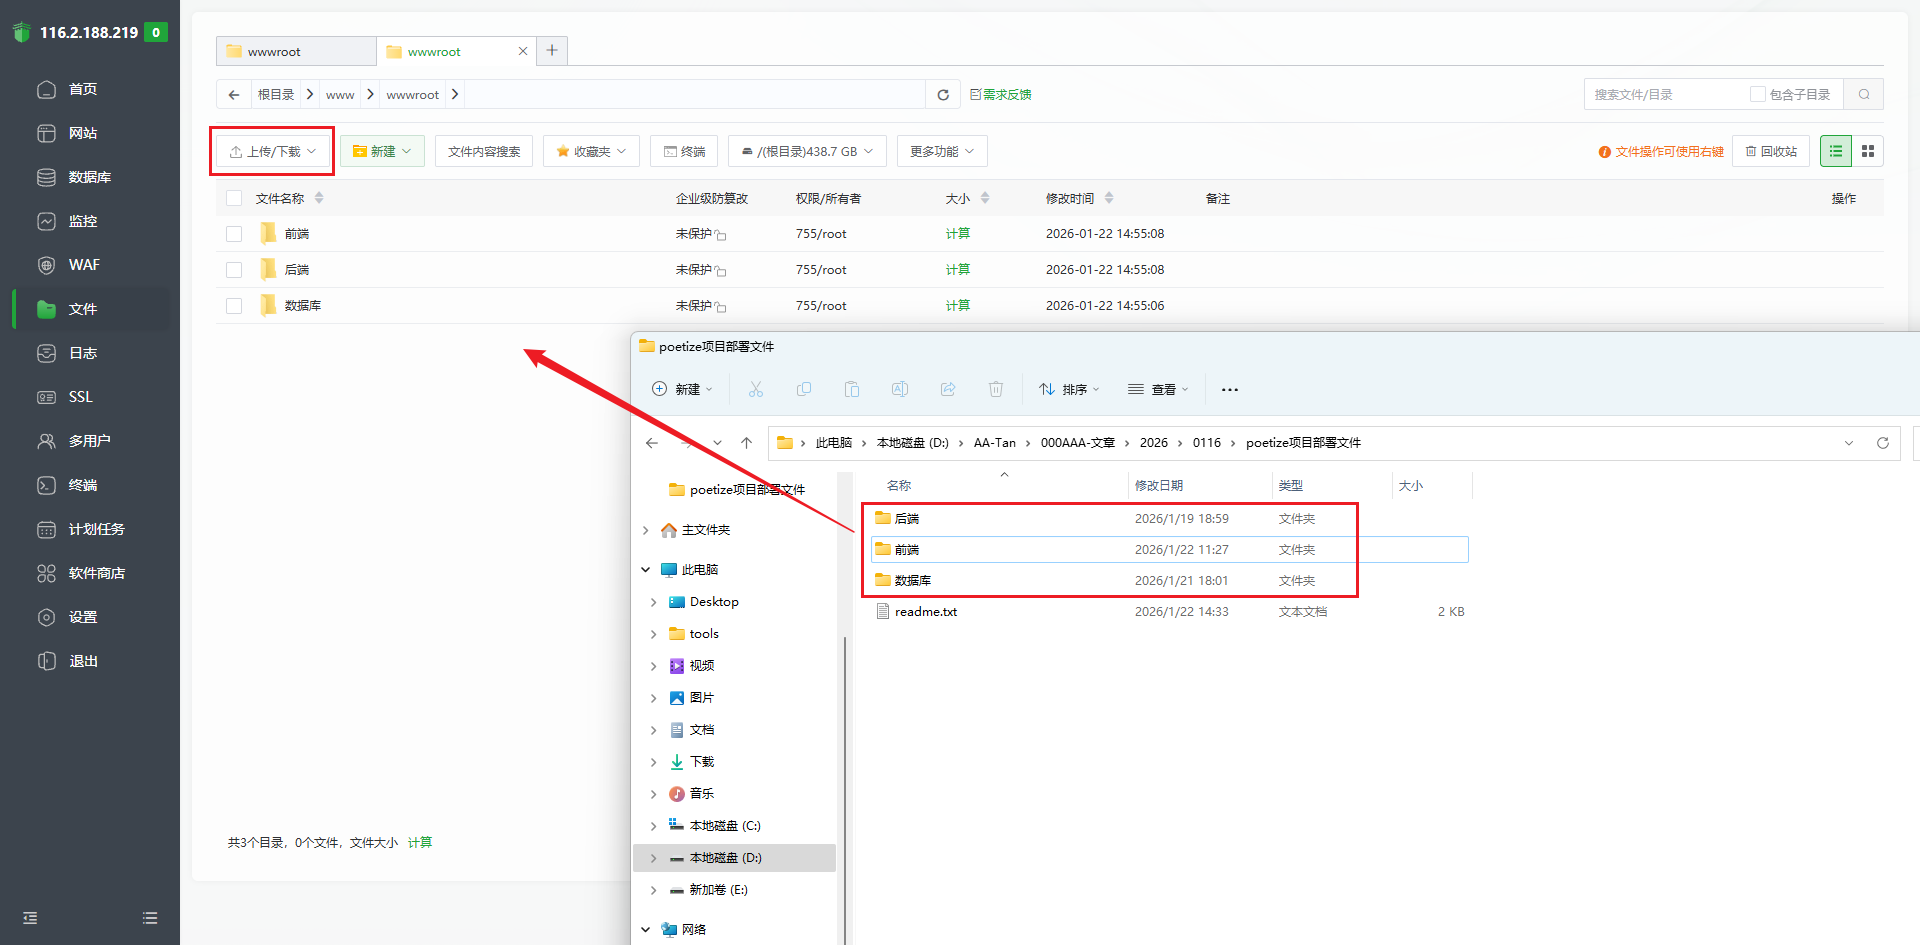Select list view layout icon

point(1835,151)
